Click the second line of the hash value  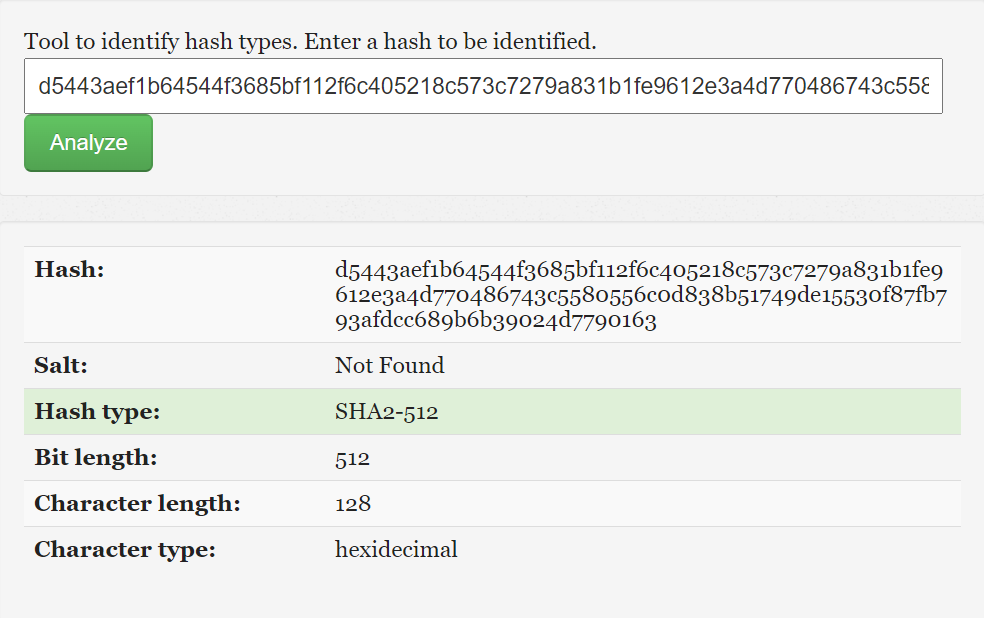(x=640, y=296)
